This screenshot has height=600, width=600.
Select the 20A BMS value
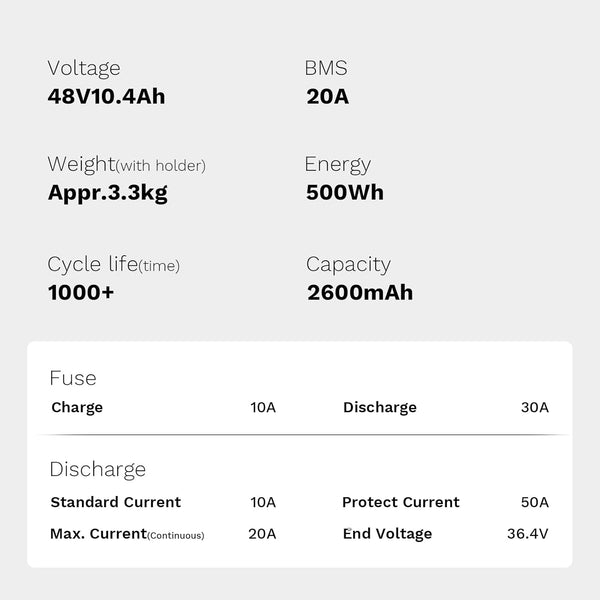tap(328, 96)
